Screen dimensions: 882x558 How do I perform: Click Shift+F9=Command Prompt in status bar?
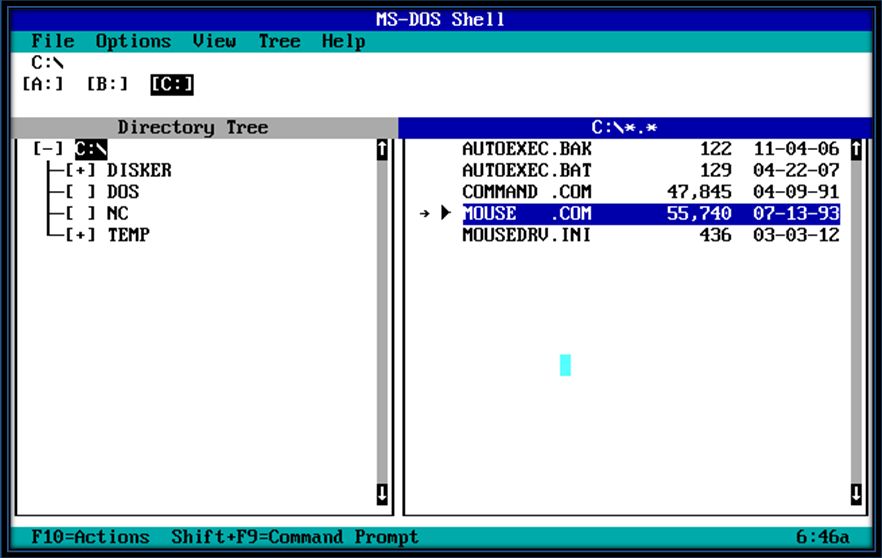click(295, 537)
